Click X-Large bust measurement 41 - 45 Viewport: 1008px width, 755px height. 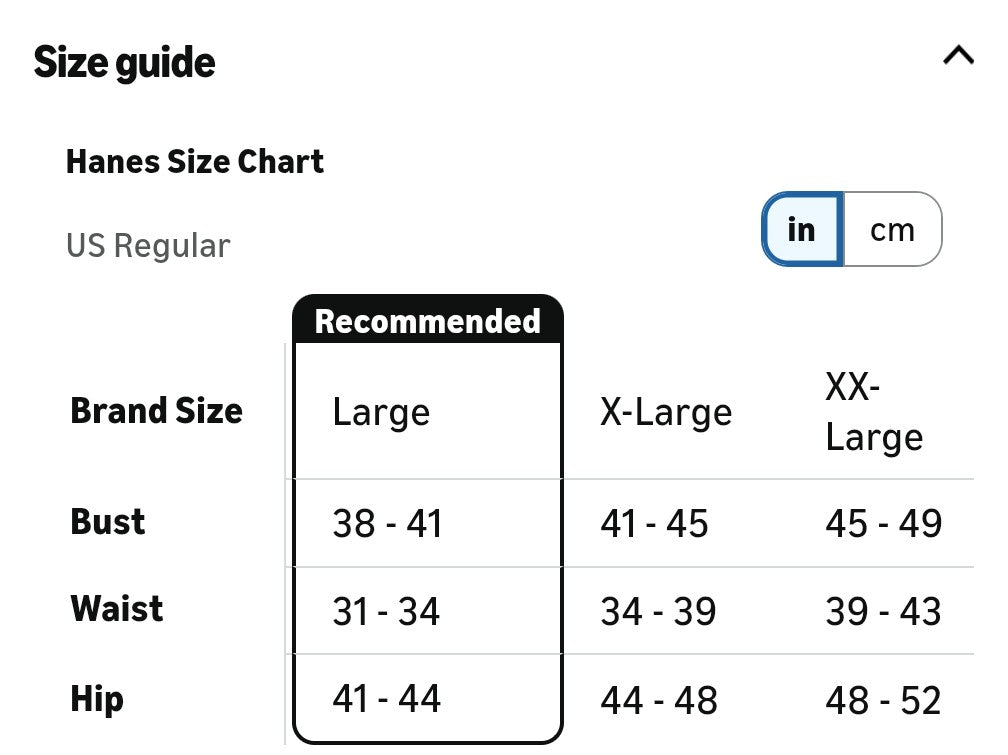click(654, 523)
